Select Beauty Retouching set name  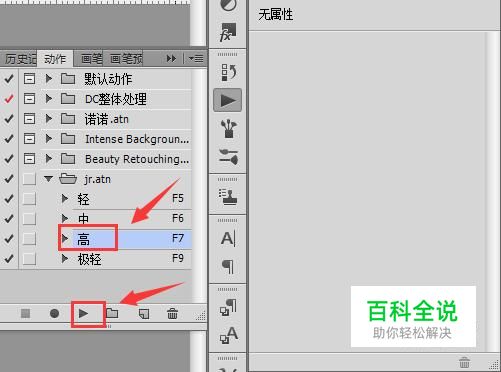[x=137, y=159]
